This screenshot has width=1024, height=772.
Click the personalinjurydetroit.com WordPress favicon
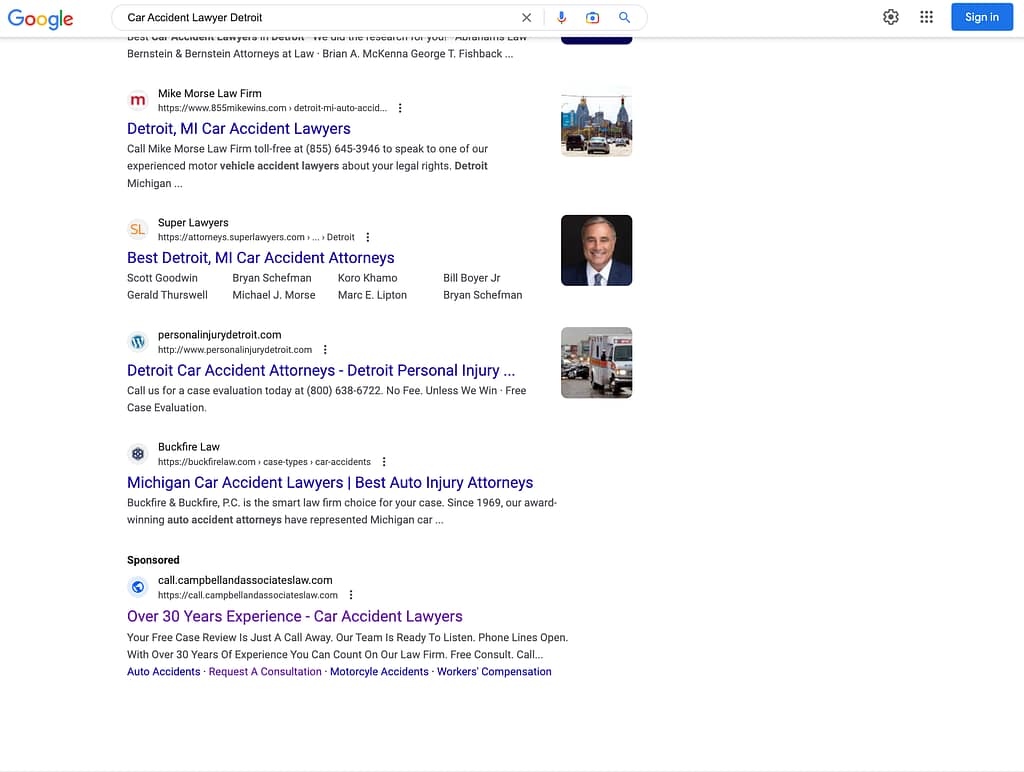pyautogui.click(x=138, y=342)
